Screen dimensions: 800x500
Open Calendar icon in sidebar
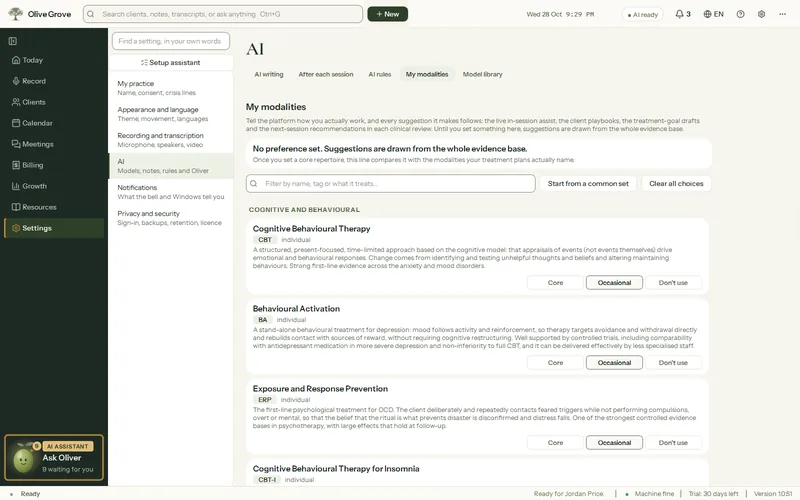point(16,123)
